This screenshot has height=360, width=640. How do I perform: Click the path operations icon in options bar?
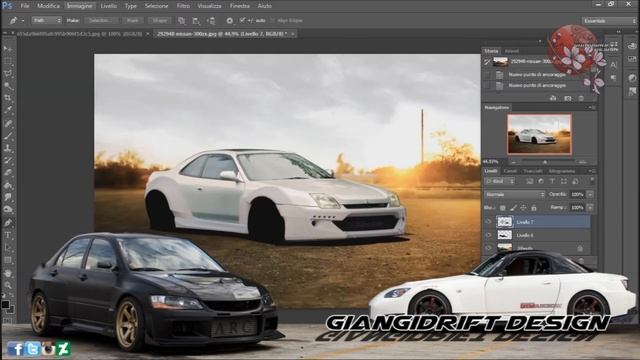coord(182,20)
